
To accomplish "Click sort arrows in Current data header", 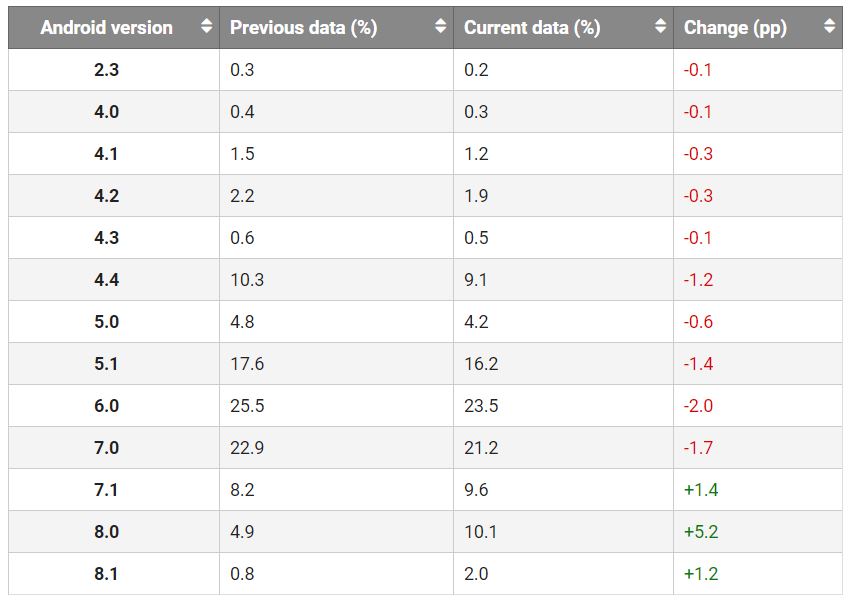I will pyautogui.click(x=660, y=27).
